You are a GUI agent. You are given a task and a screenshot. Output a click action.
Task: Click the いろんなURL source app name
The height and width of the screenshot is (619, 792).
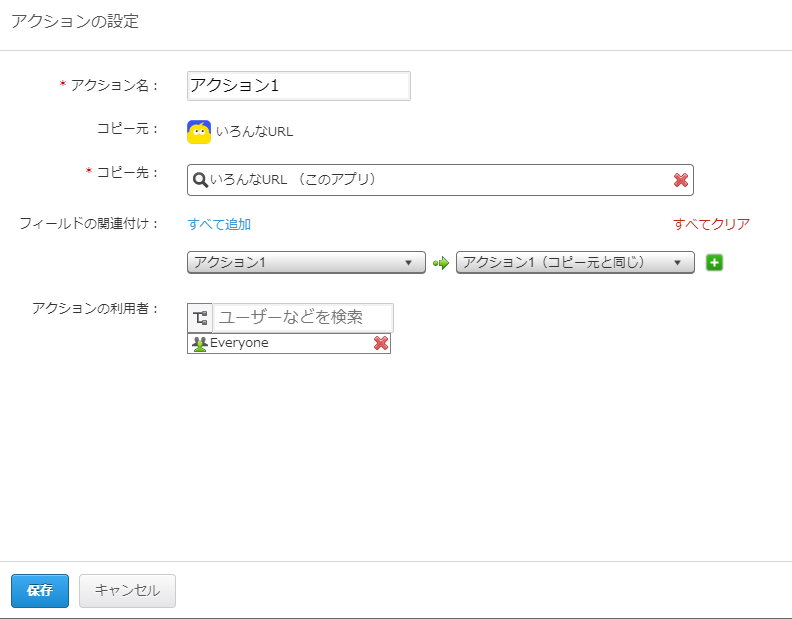(255, 132)
